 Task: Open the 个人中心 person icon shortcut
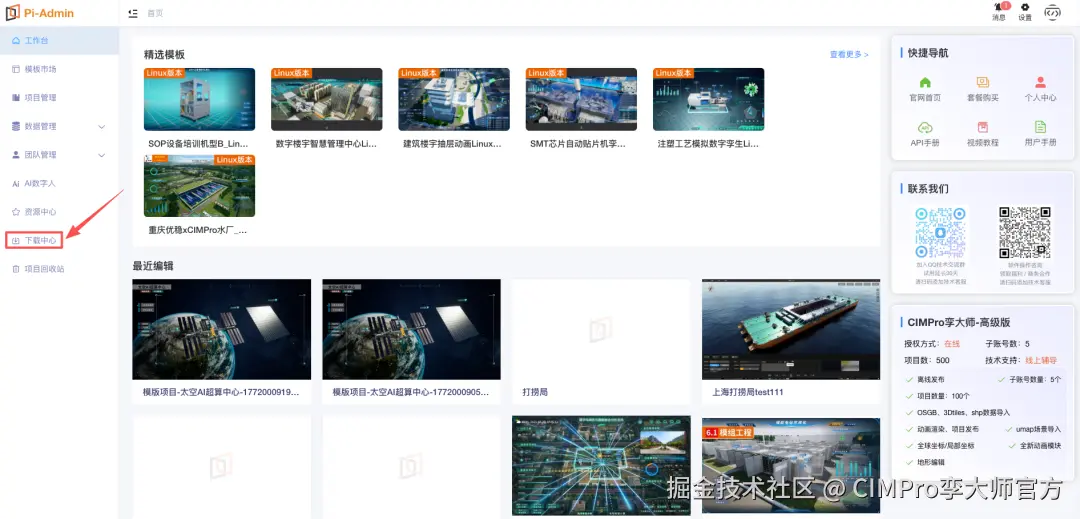(1040, 83)
